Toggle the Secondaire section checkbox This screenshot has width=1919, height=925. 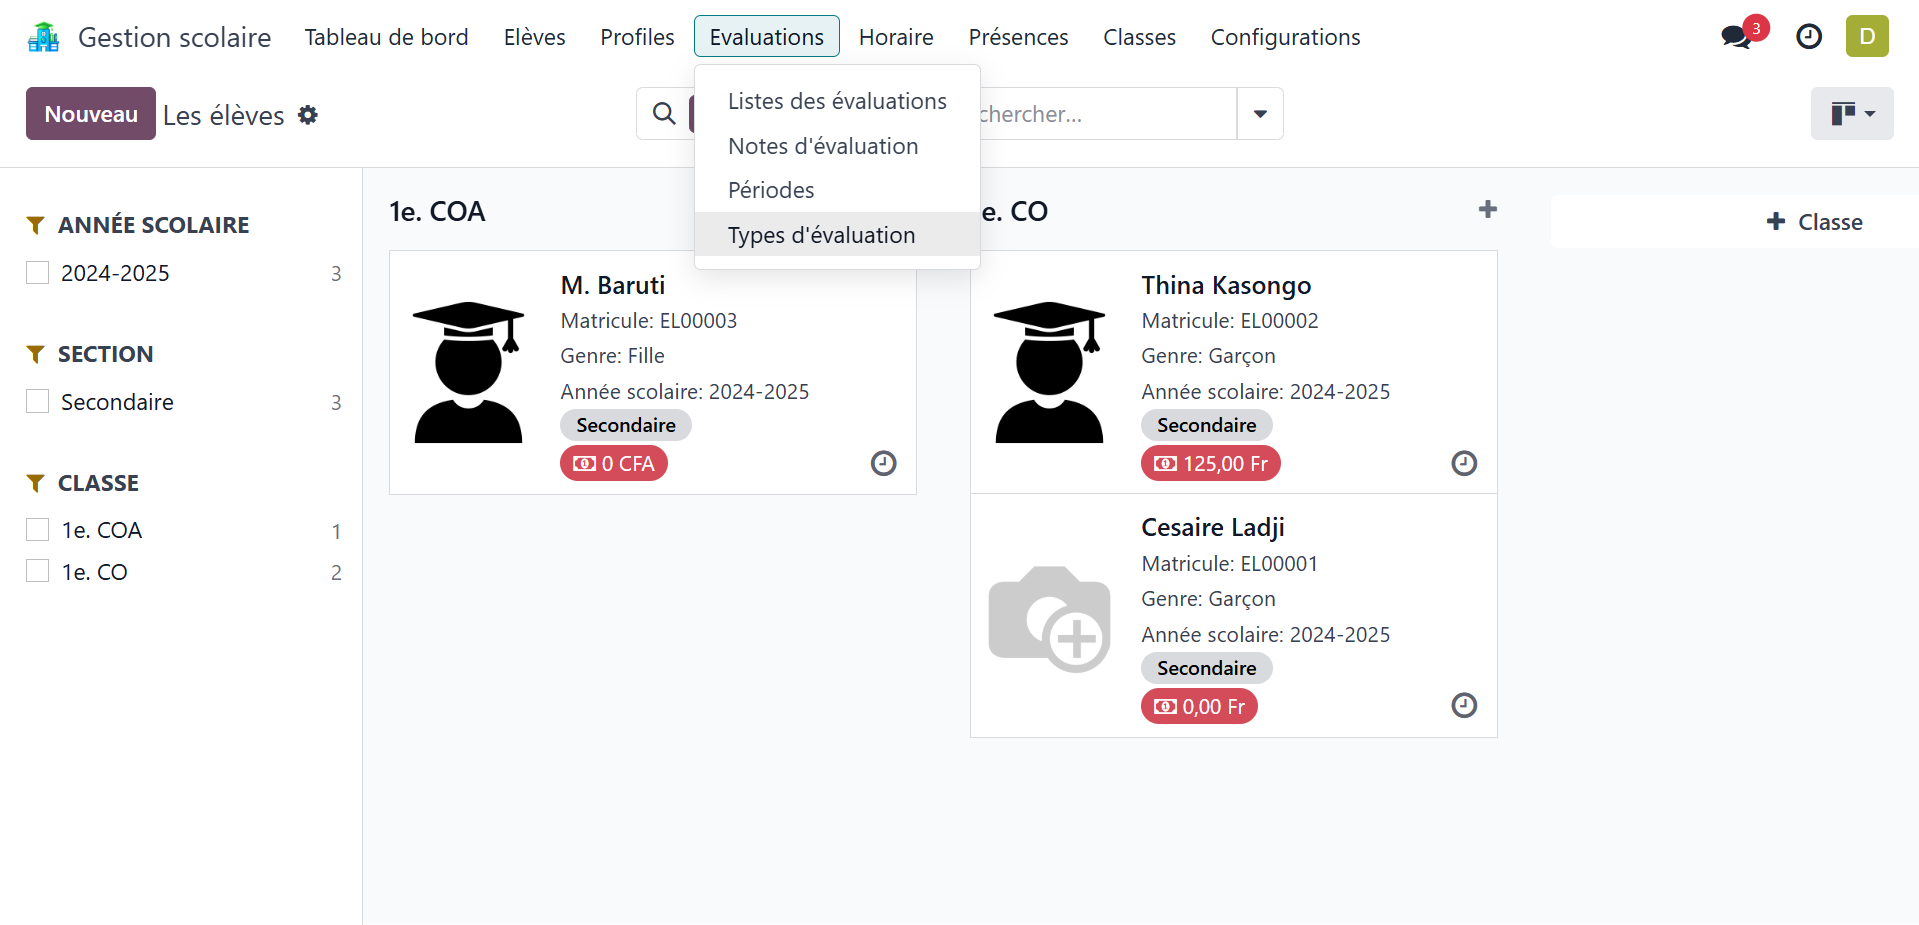38,402
